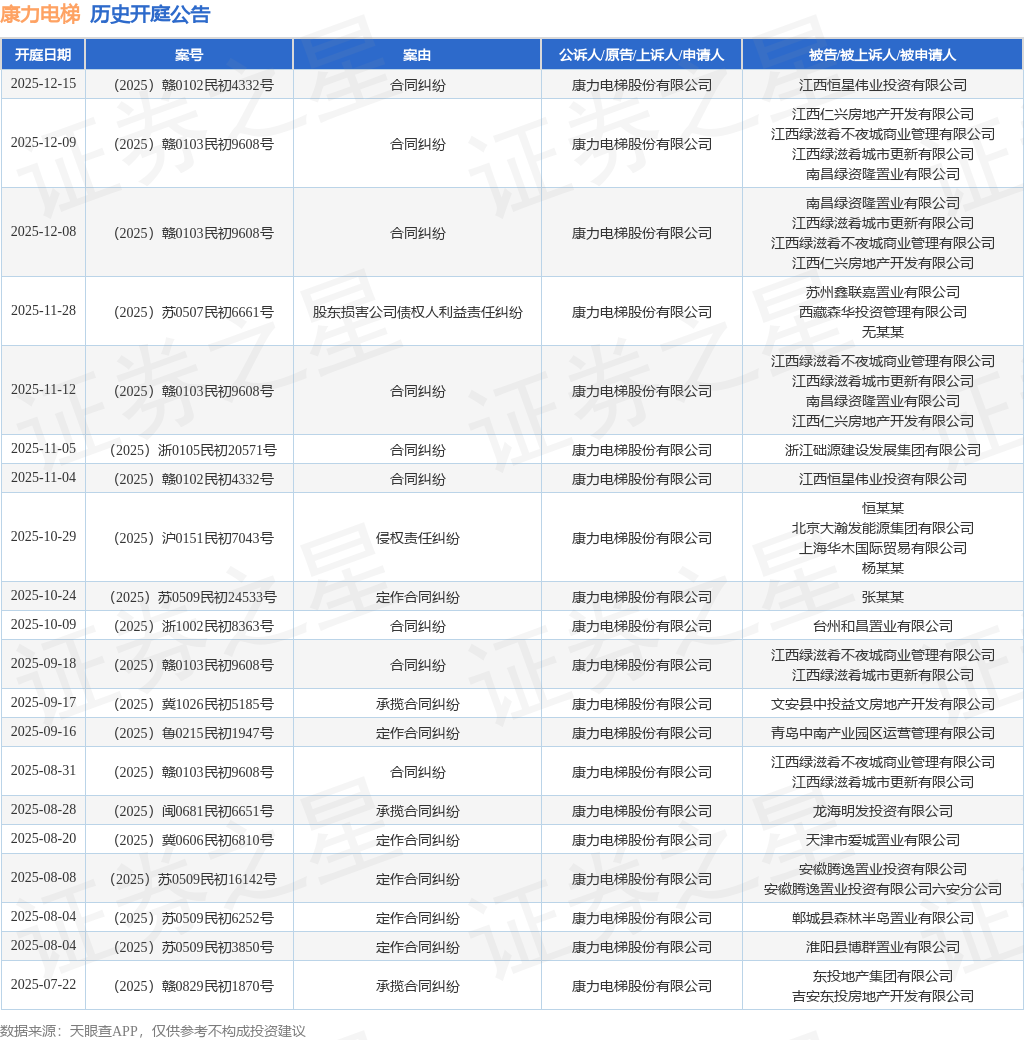Click defendant 北京大瀚发能源集团有限公司
1024x1040 pixels.
(x=882, y=528)
